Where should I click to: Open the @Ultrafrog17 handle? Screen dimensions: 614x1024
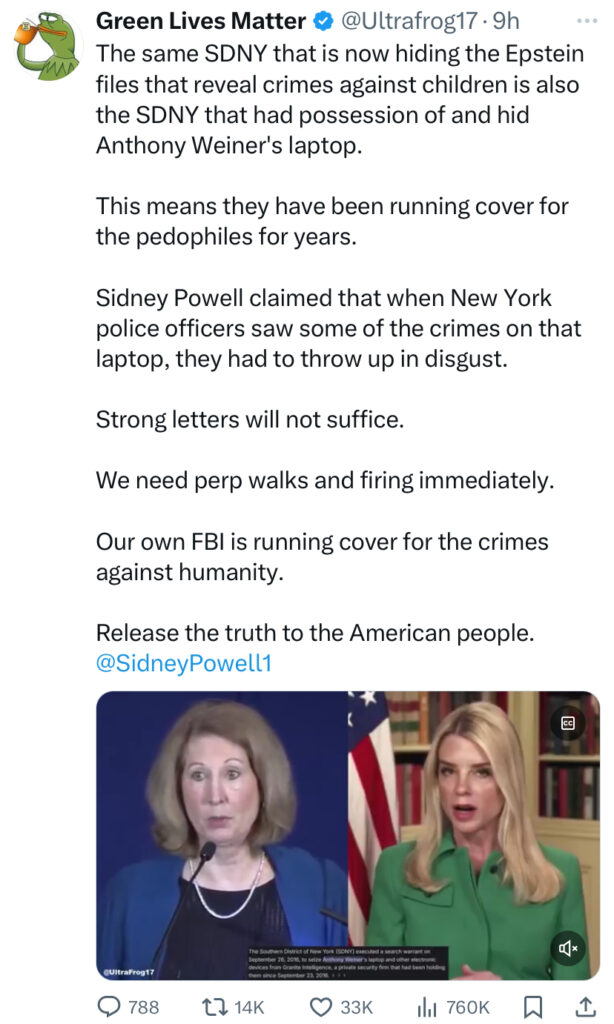(x=409, y=21)
